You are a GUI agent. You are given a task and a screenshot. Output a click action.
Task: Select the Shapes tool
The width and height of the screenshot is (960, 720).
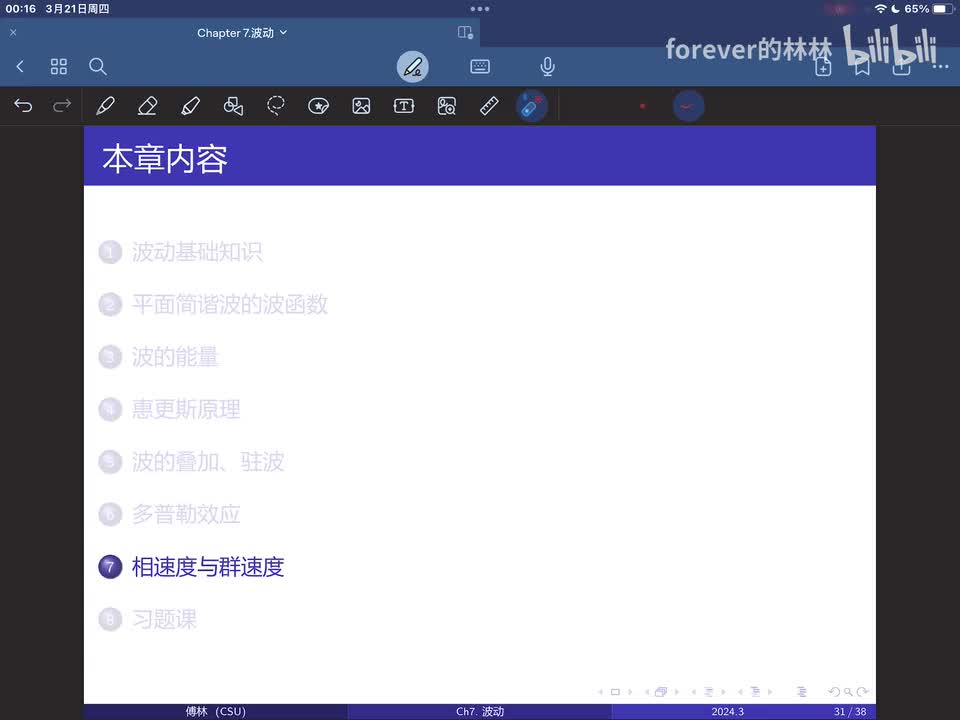click(233, 106)
